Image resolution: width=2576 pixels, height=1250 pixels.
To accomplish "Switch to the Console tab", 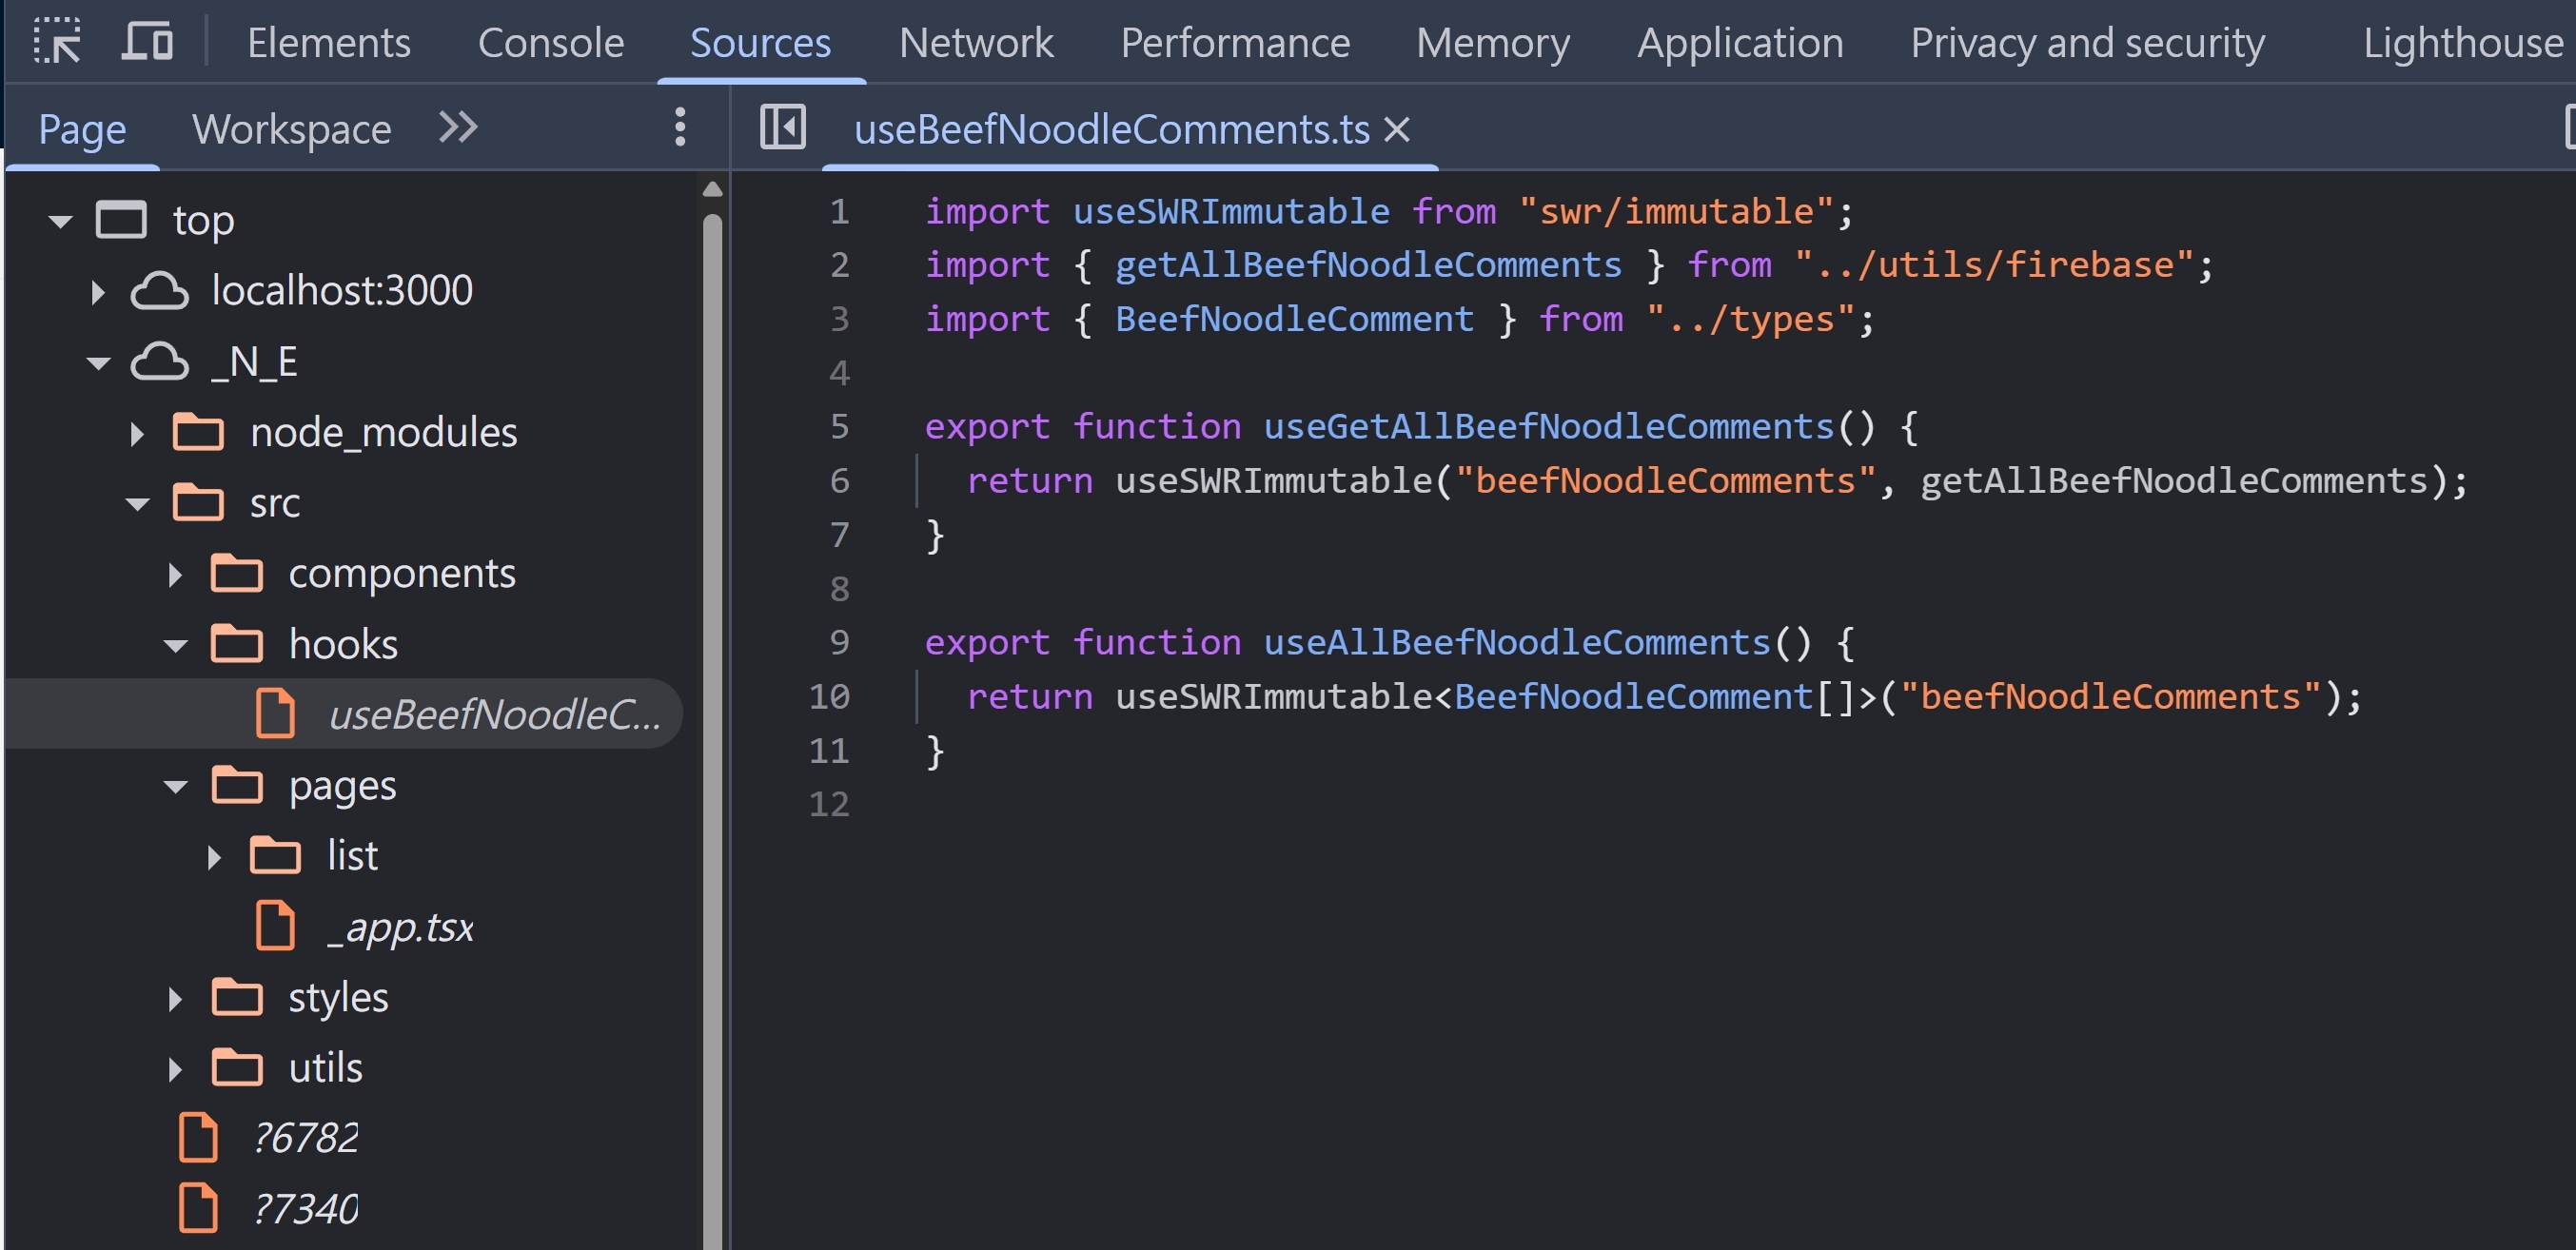I will pyautogui.click(x=551, y=43).
